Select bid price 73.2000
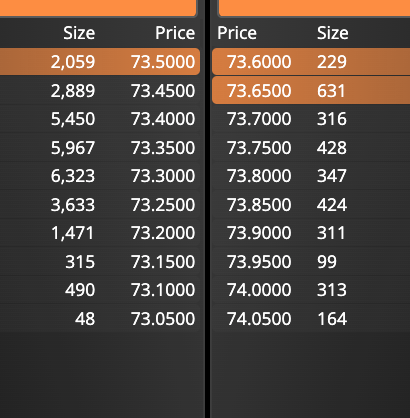The width and height of the screenshot is (410, 418). pos(163,233)
